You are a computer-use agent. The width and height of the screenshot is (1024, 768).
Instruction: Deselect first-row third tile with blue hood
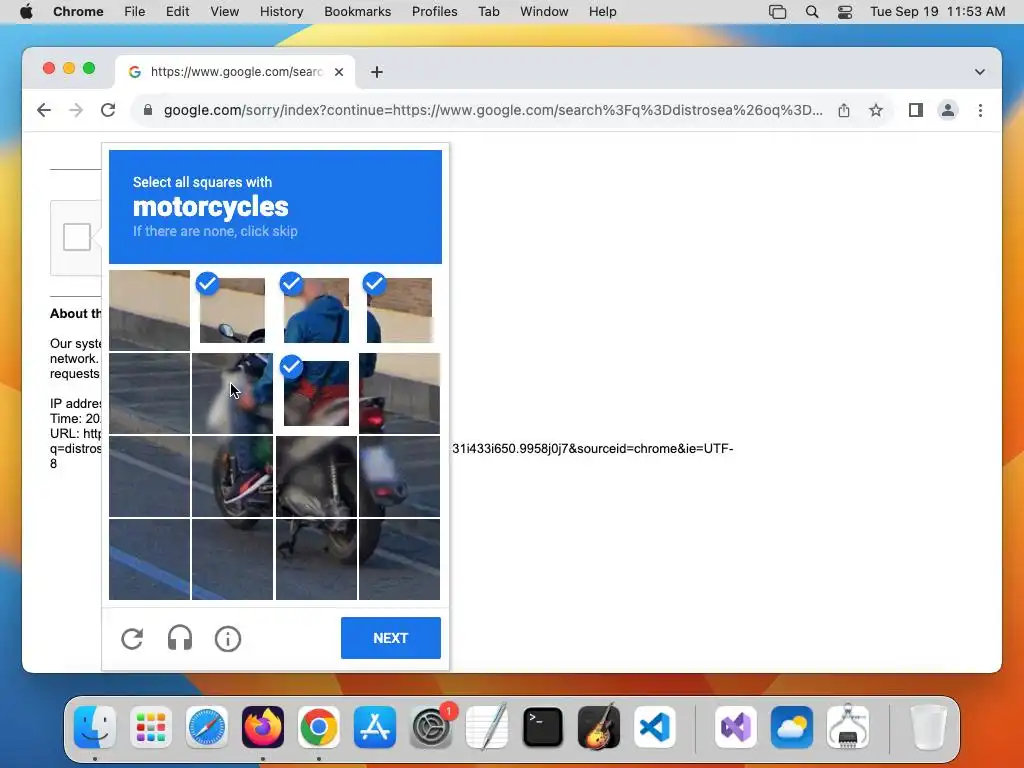(316, 311)
